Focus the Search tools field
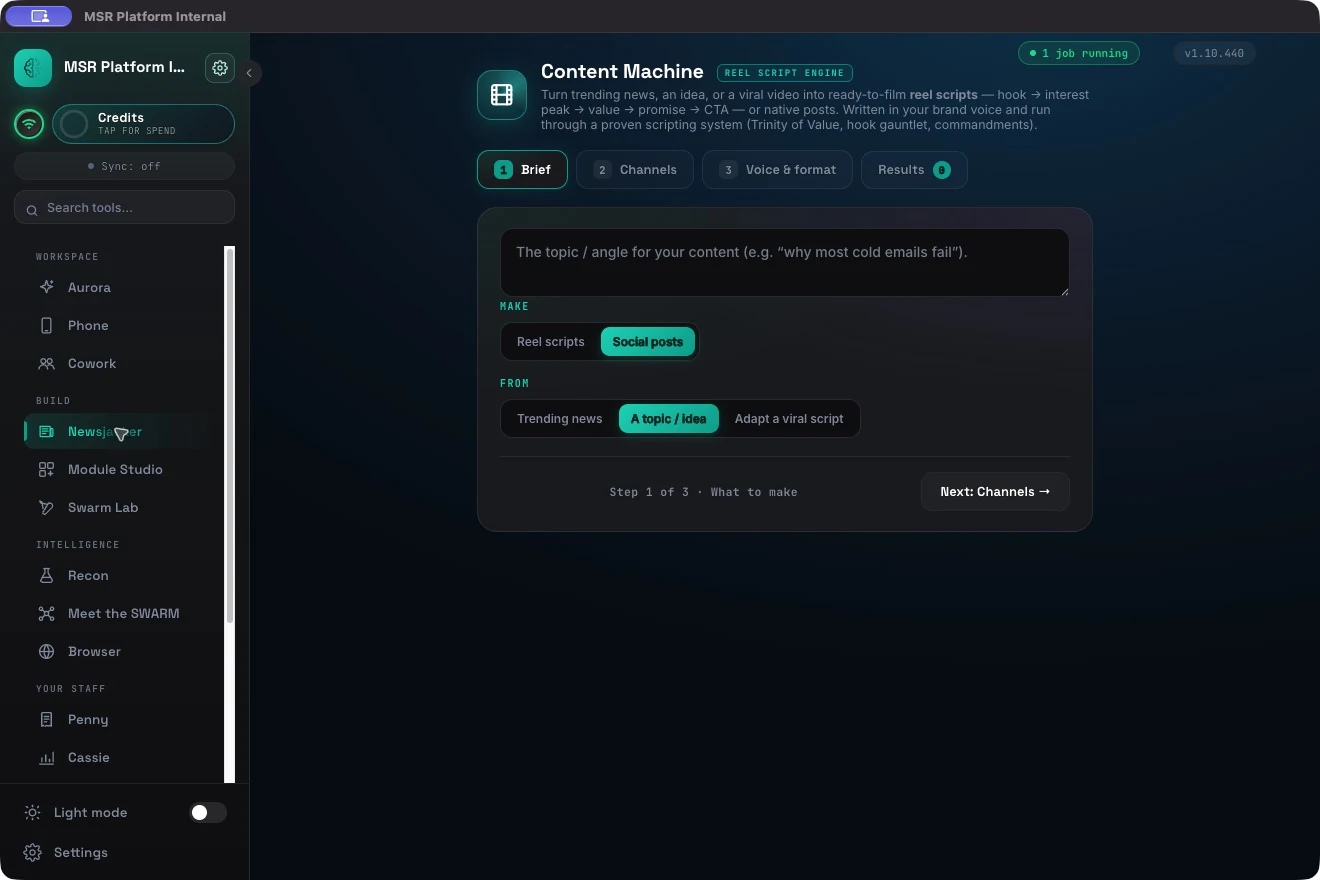Screen dimensions: 1320x880 point(124,207)
